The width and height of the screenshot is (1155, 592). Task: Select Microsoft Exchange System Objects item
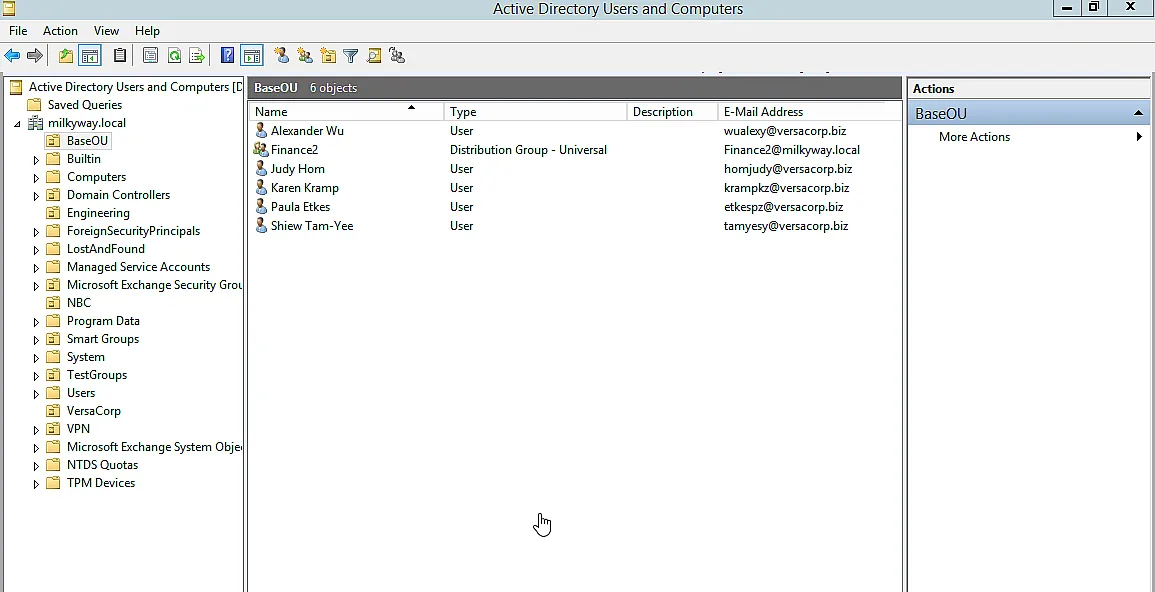[x=154, y=447]
